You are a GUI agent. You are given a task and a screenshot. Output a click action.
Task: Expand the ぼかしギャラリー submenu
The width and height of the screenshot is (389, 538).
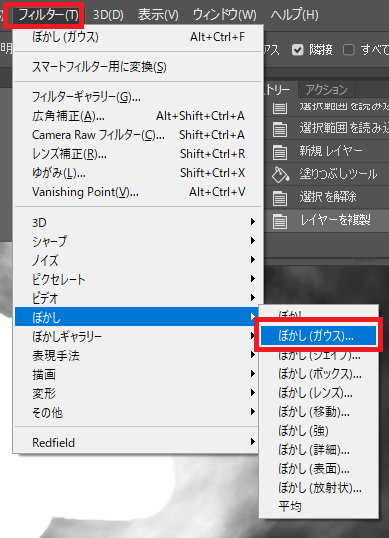(137, 336)
